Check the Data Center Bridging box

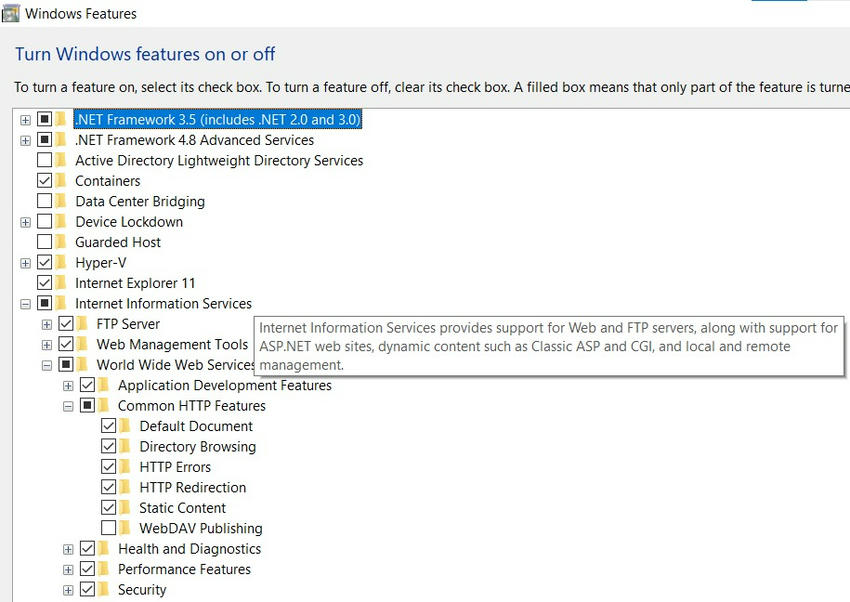pos(44,201)
